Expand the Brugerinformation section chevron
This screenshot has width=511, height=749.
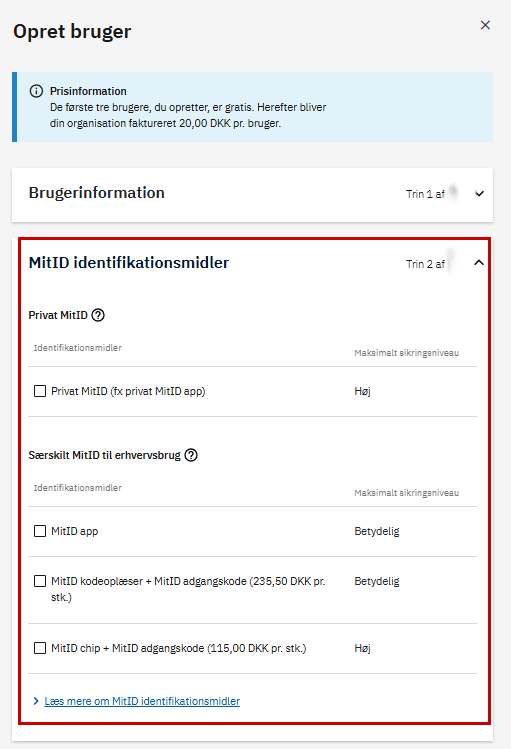(479, 193)
